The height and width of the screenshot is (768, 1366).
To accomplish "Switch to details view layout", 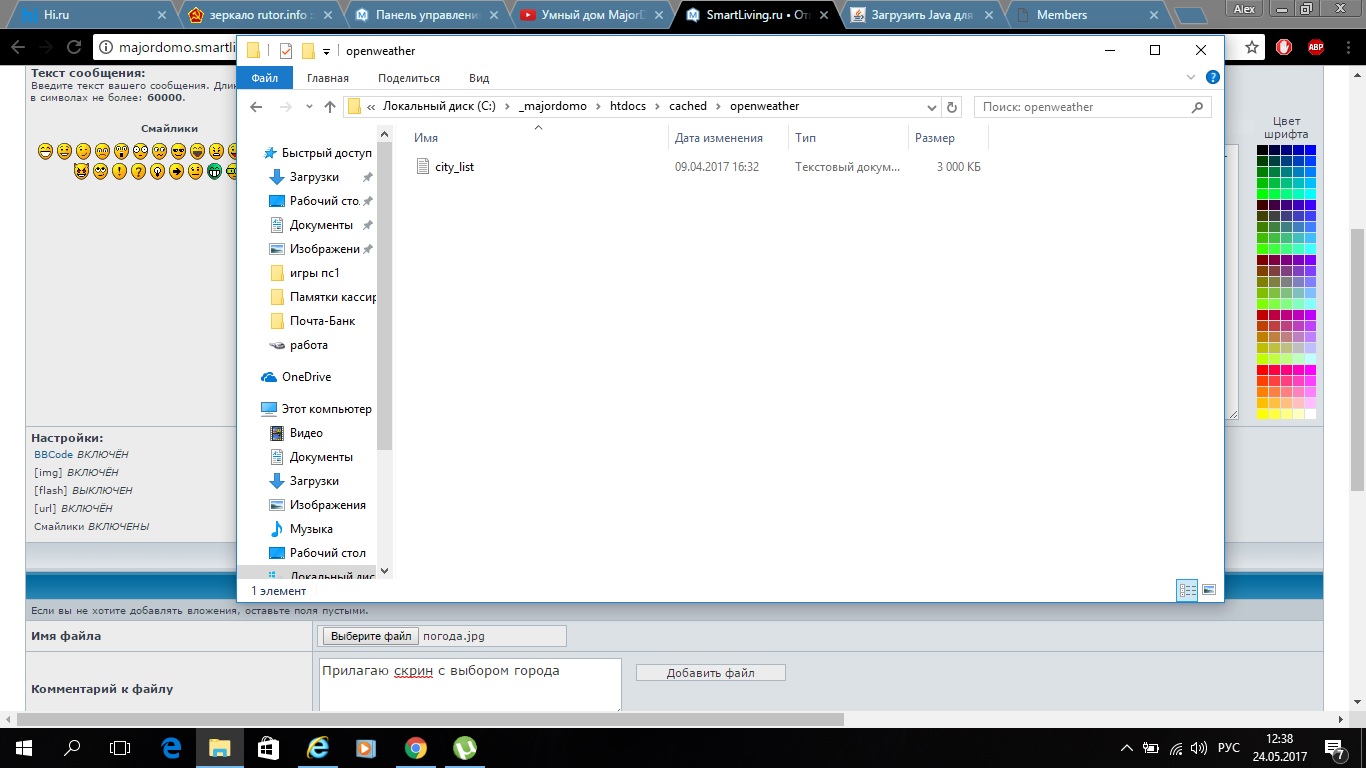I will point(1188,591).
